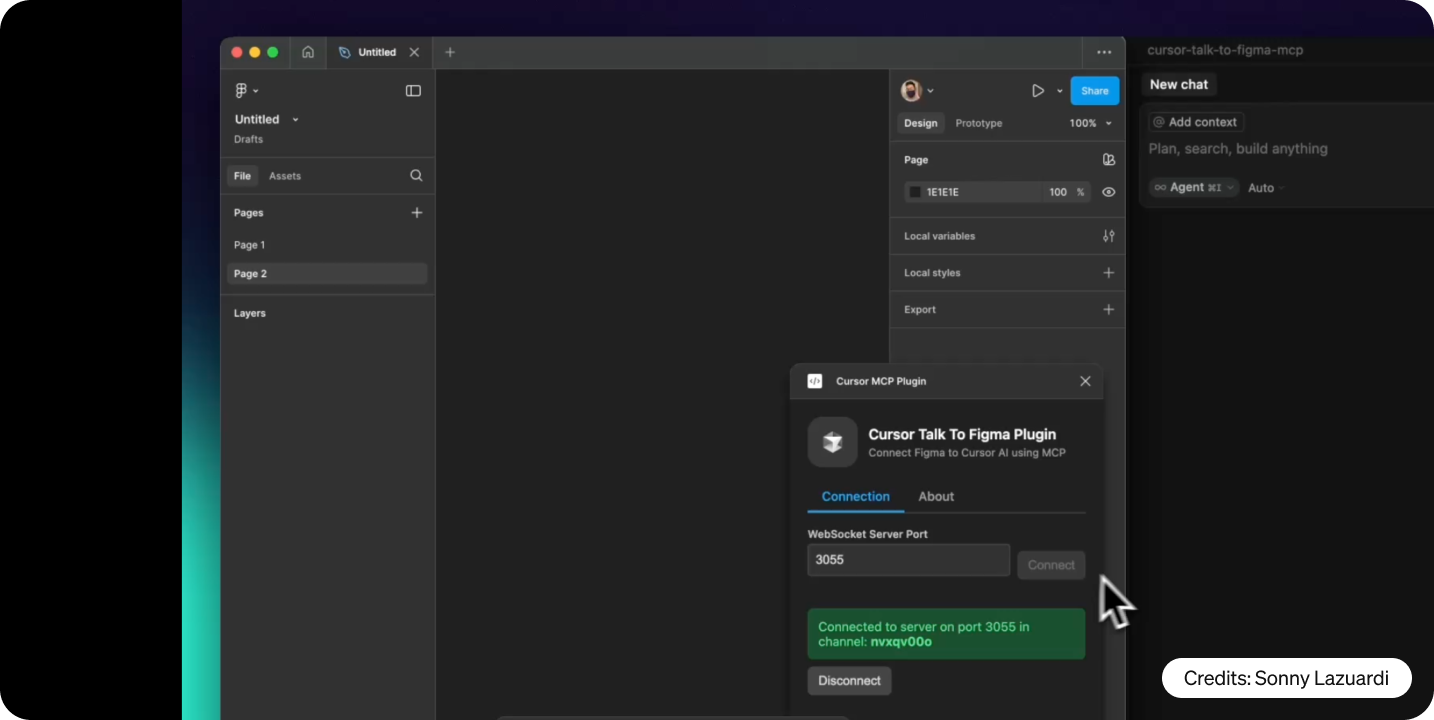Image resolution: width=1434 pixels, height=720 pixels.
Task: Click the Cursor chat prompt input
Action: 1238,149
